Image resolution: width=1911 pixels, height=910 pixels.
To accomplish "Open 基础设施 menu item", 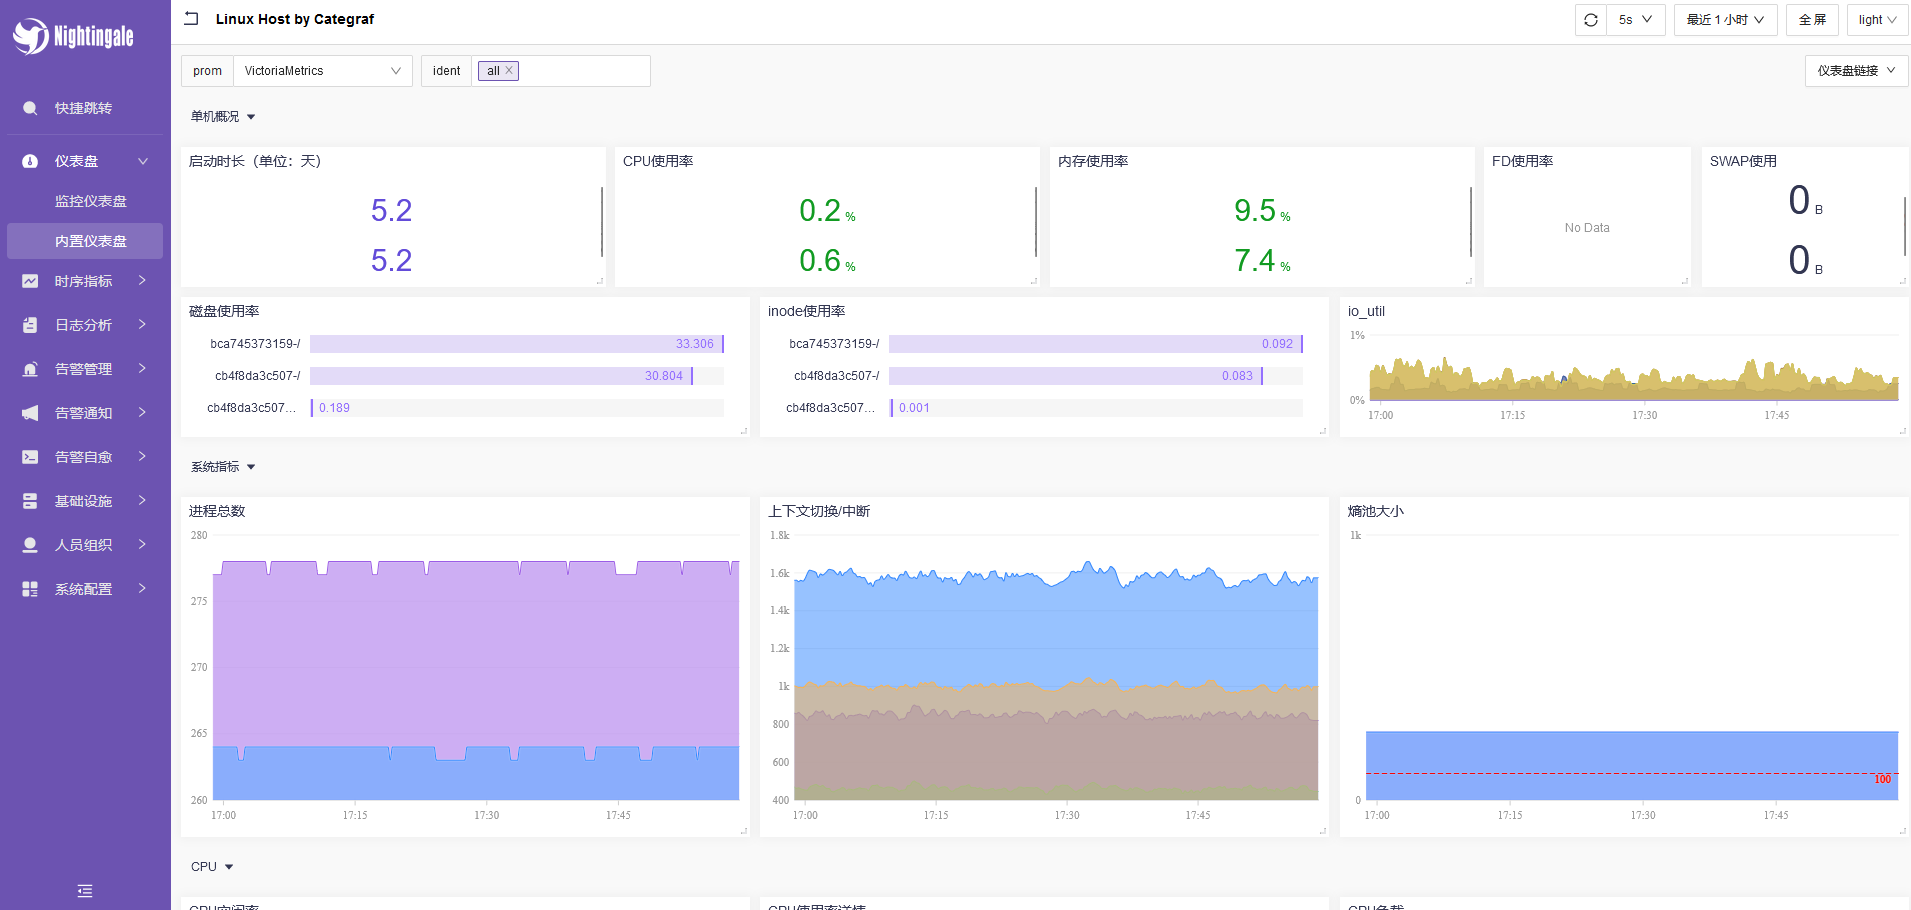I will point(85,501).
